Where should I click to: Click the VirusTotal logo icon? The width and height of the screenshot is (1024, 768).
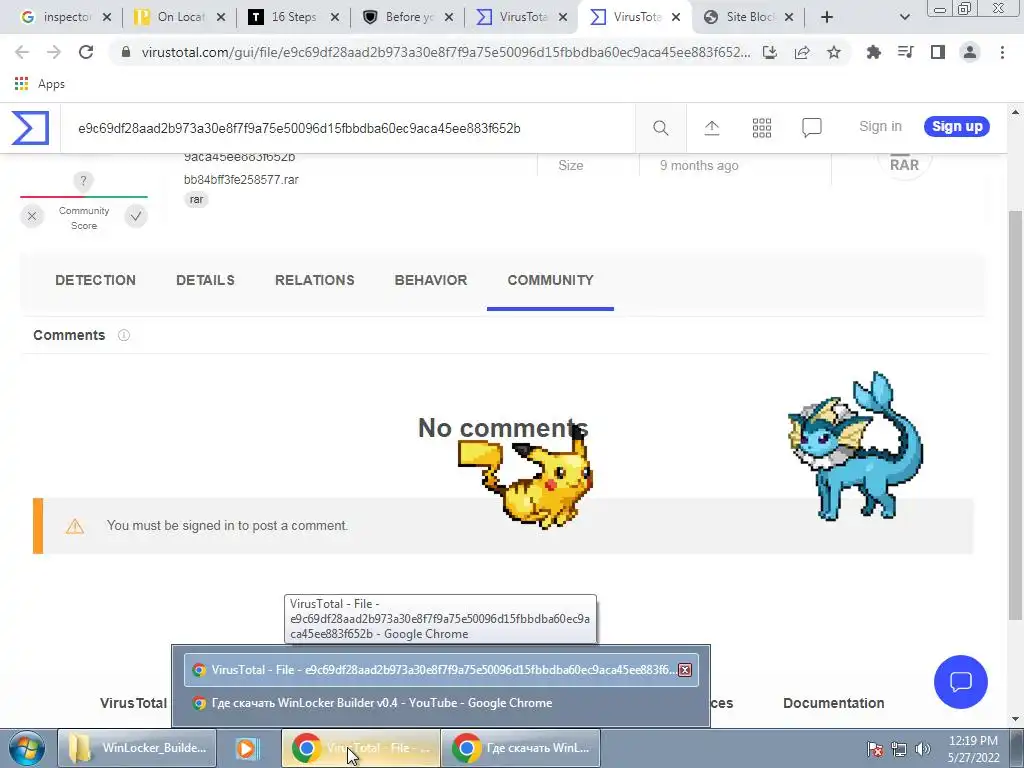[x=30, y=127]
